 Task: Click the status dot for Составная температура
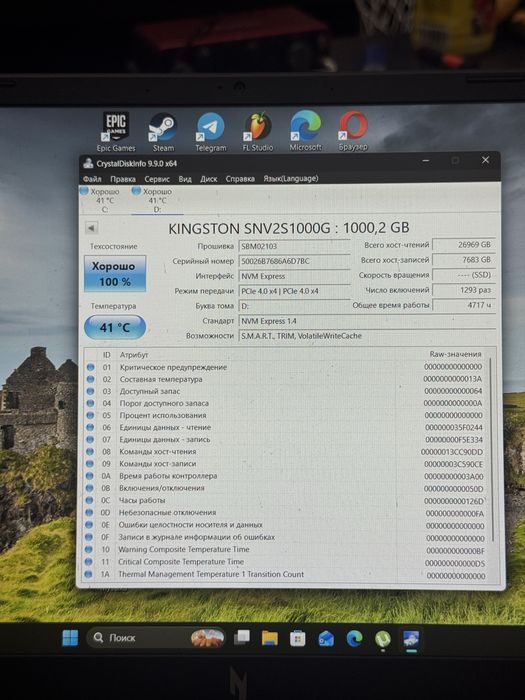click(91, 379)
